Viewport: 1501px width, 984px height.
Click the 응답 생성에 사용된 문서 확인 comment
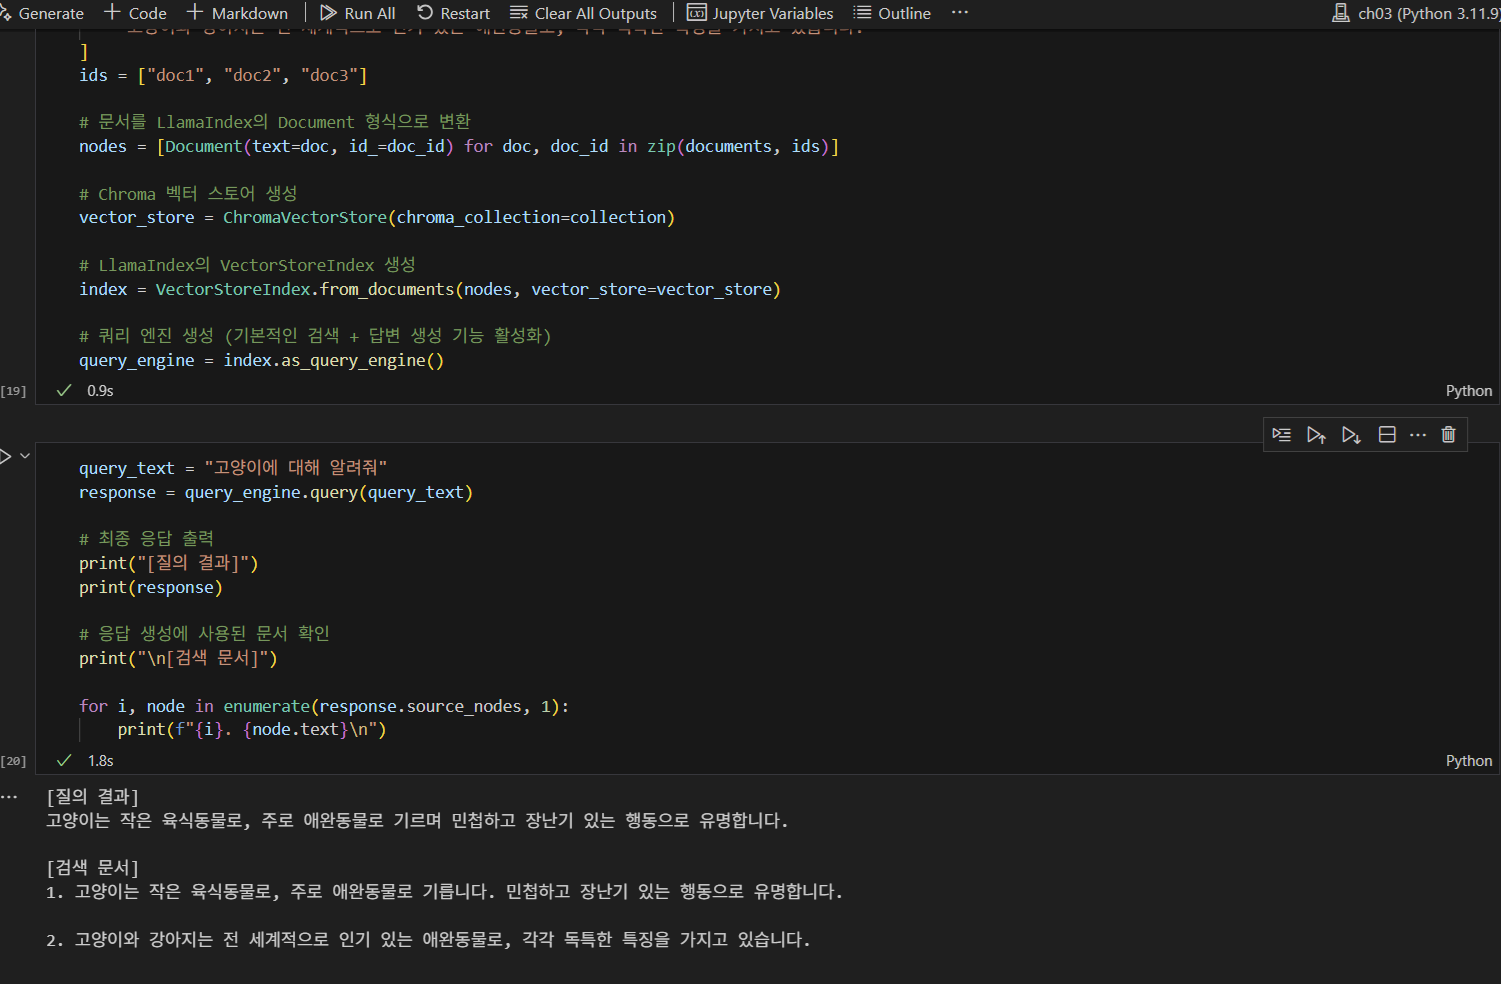point(204,633)
